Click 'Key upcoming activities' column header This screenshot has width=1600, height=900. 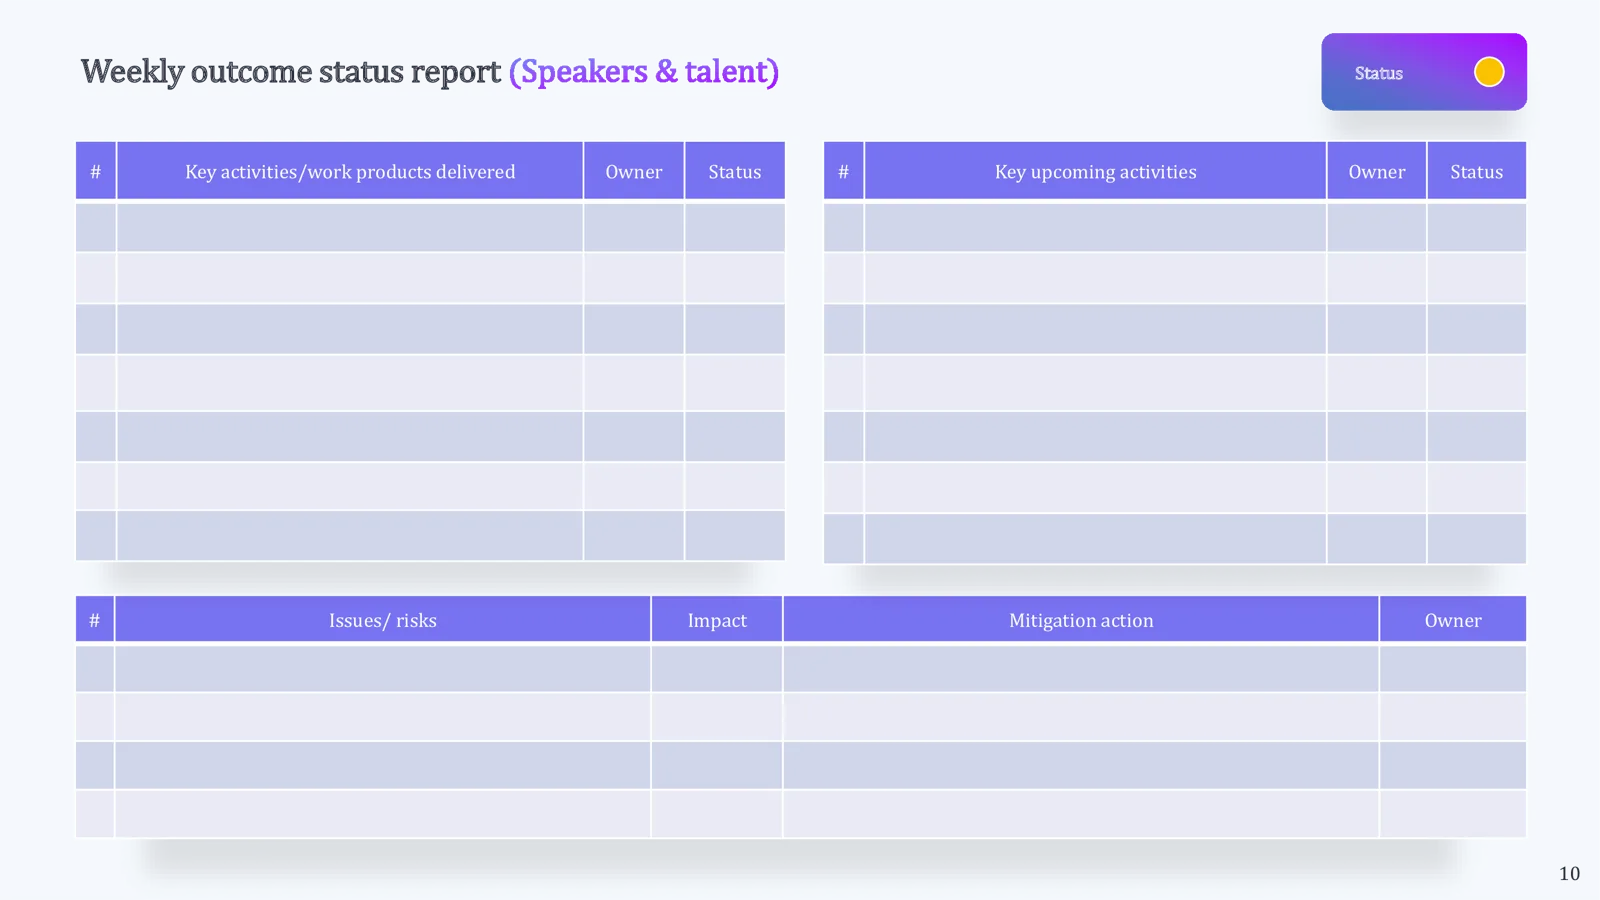click(x=1095, y=171)
